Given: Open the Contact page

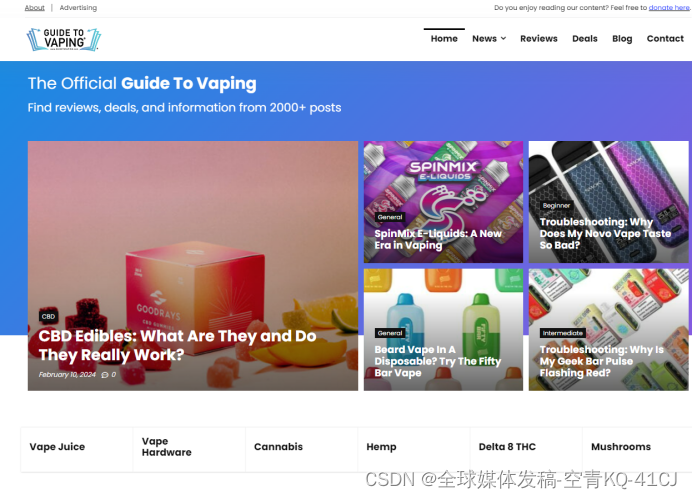Looking at the screenshot, I should (x=665, y=38).
